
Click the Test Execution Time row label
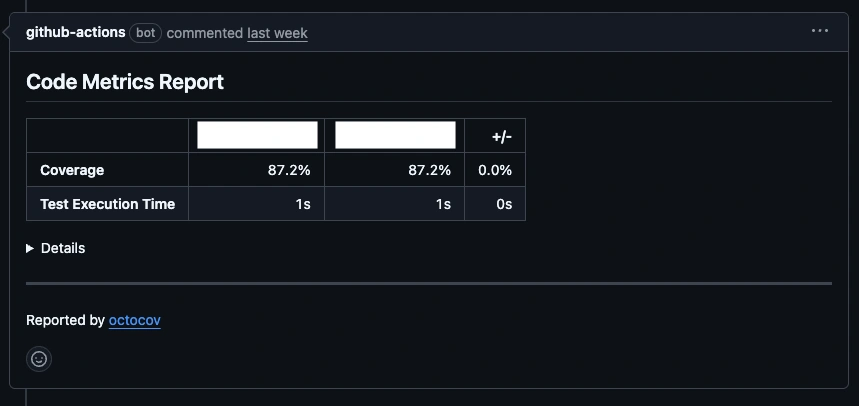point(107,204)
